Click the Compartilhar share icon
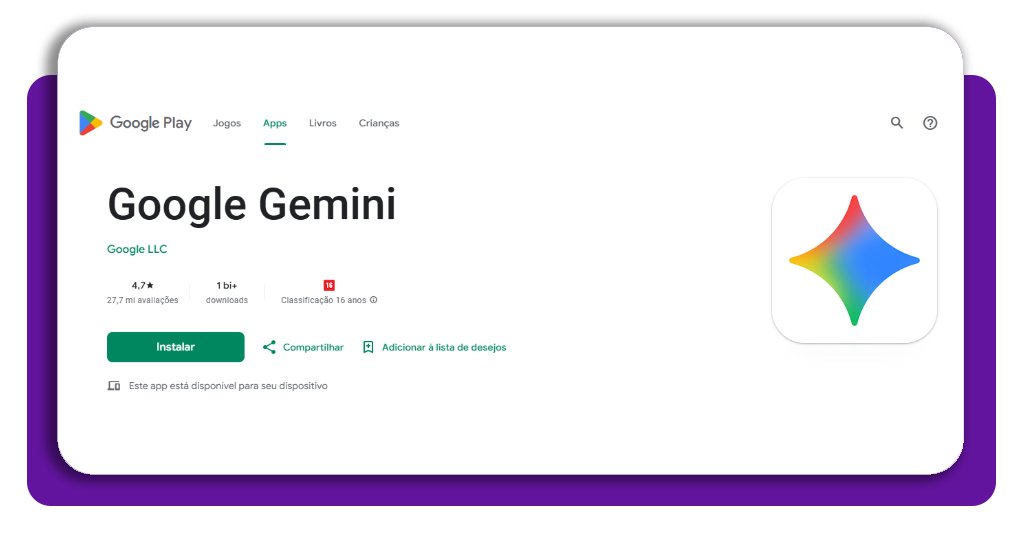1024x536 pixels. click(269, 347)
